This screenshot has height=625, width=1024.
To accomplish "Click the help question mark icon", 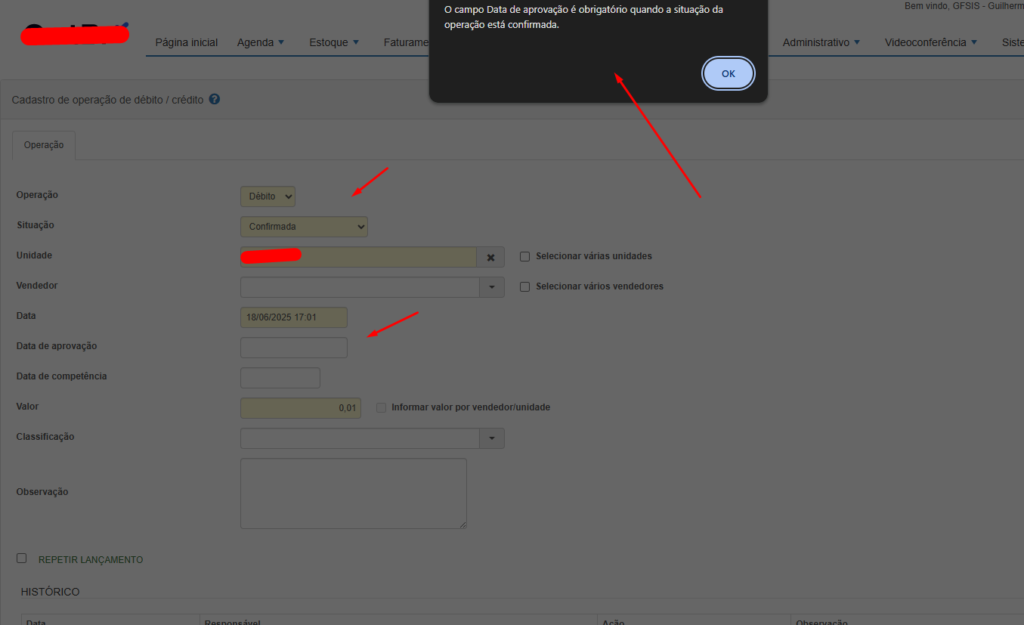I will 215,100.
